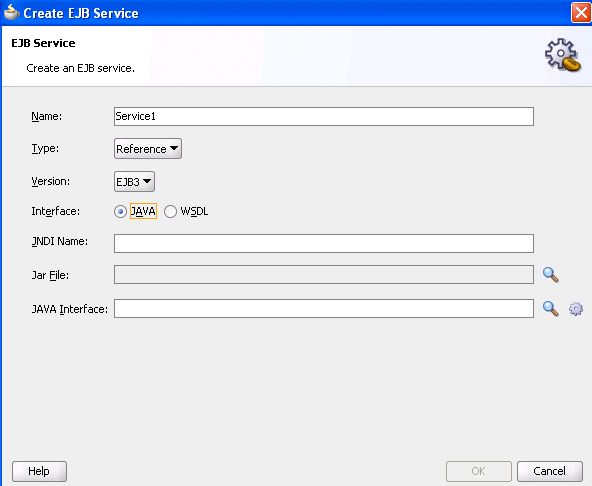Click into the Jar File field
The height and width of the screenshot is (486, 592).
tap(324, 275)
